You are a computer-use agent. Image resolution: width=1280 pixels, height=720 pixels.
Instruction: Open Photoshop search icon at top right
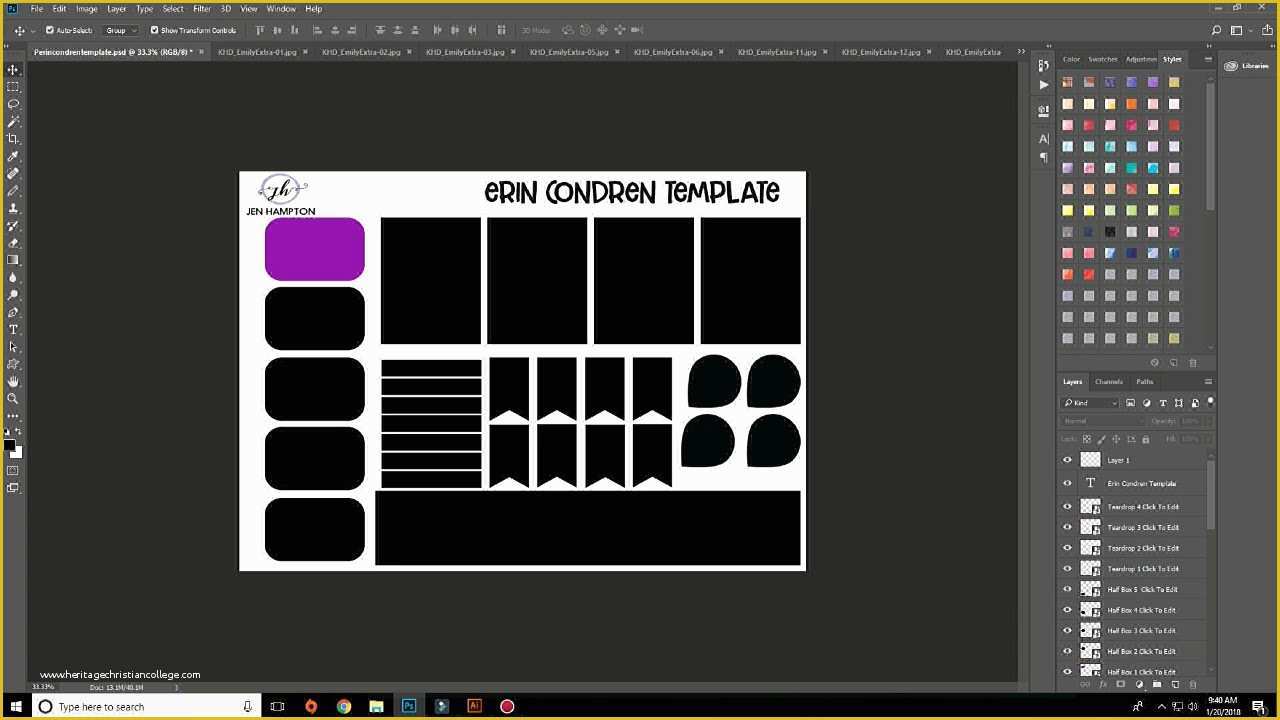(x=1216, y=31)
